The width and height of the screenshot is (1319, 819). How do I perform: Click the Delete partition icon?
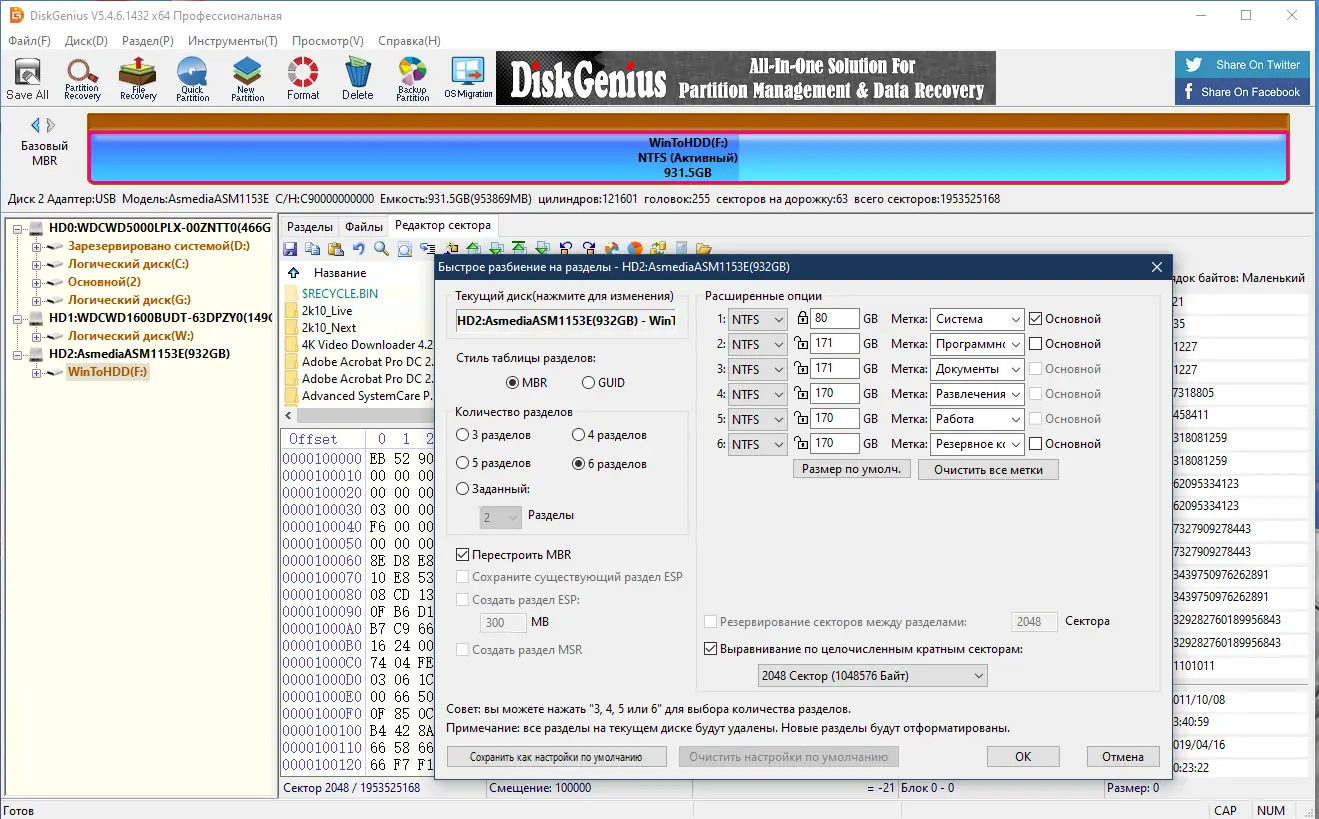pyautogui.click(x=357, y=79)
